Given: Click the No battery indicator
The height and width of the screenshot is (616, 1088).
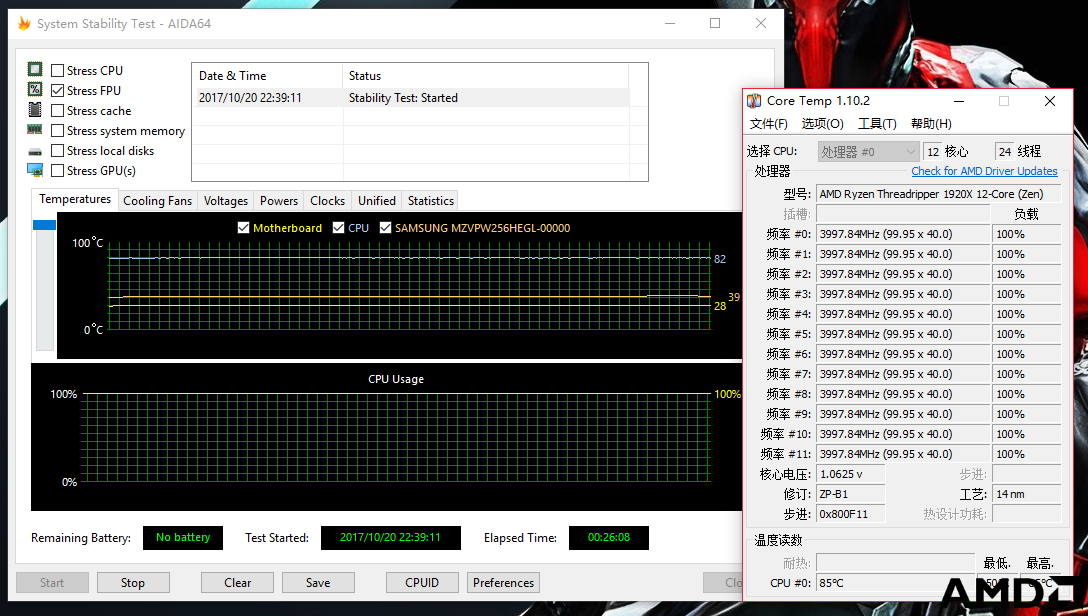Looking at the screenshot, I should 183,538.
